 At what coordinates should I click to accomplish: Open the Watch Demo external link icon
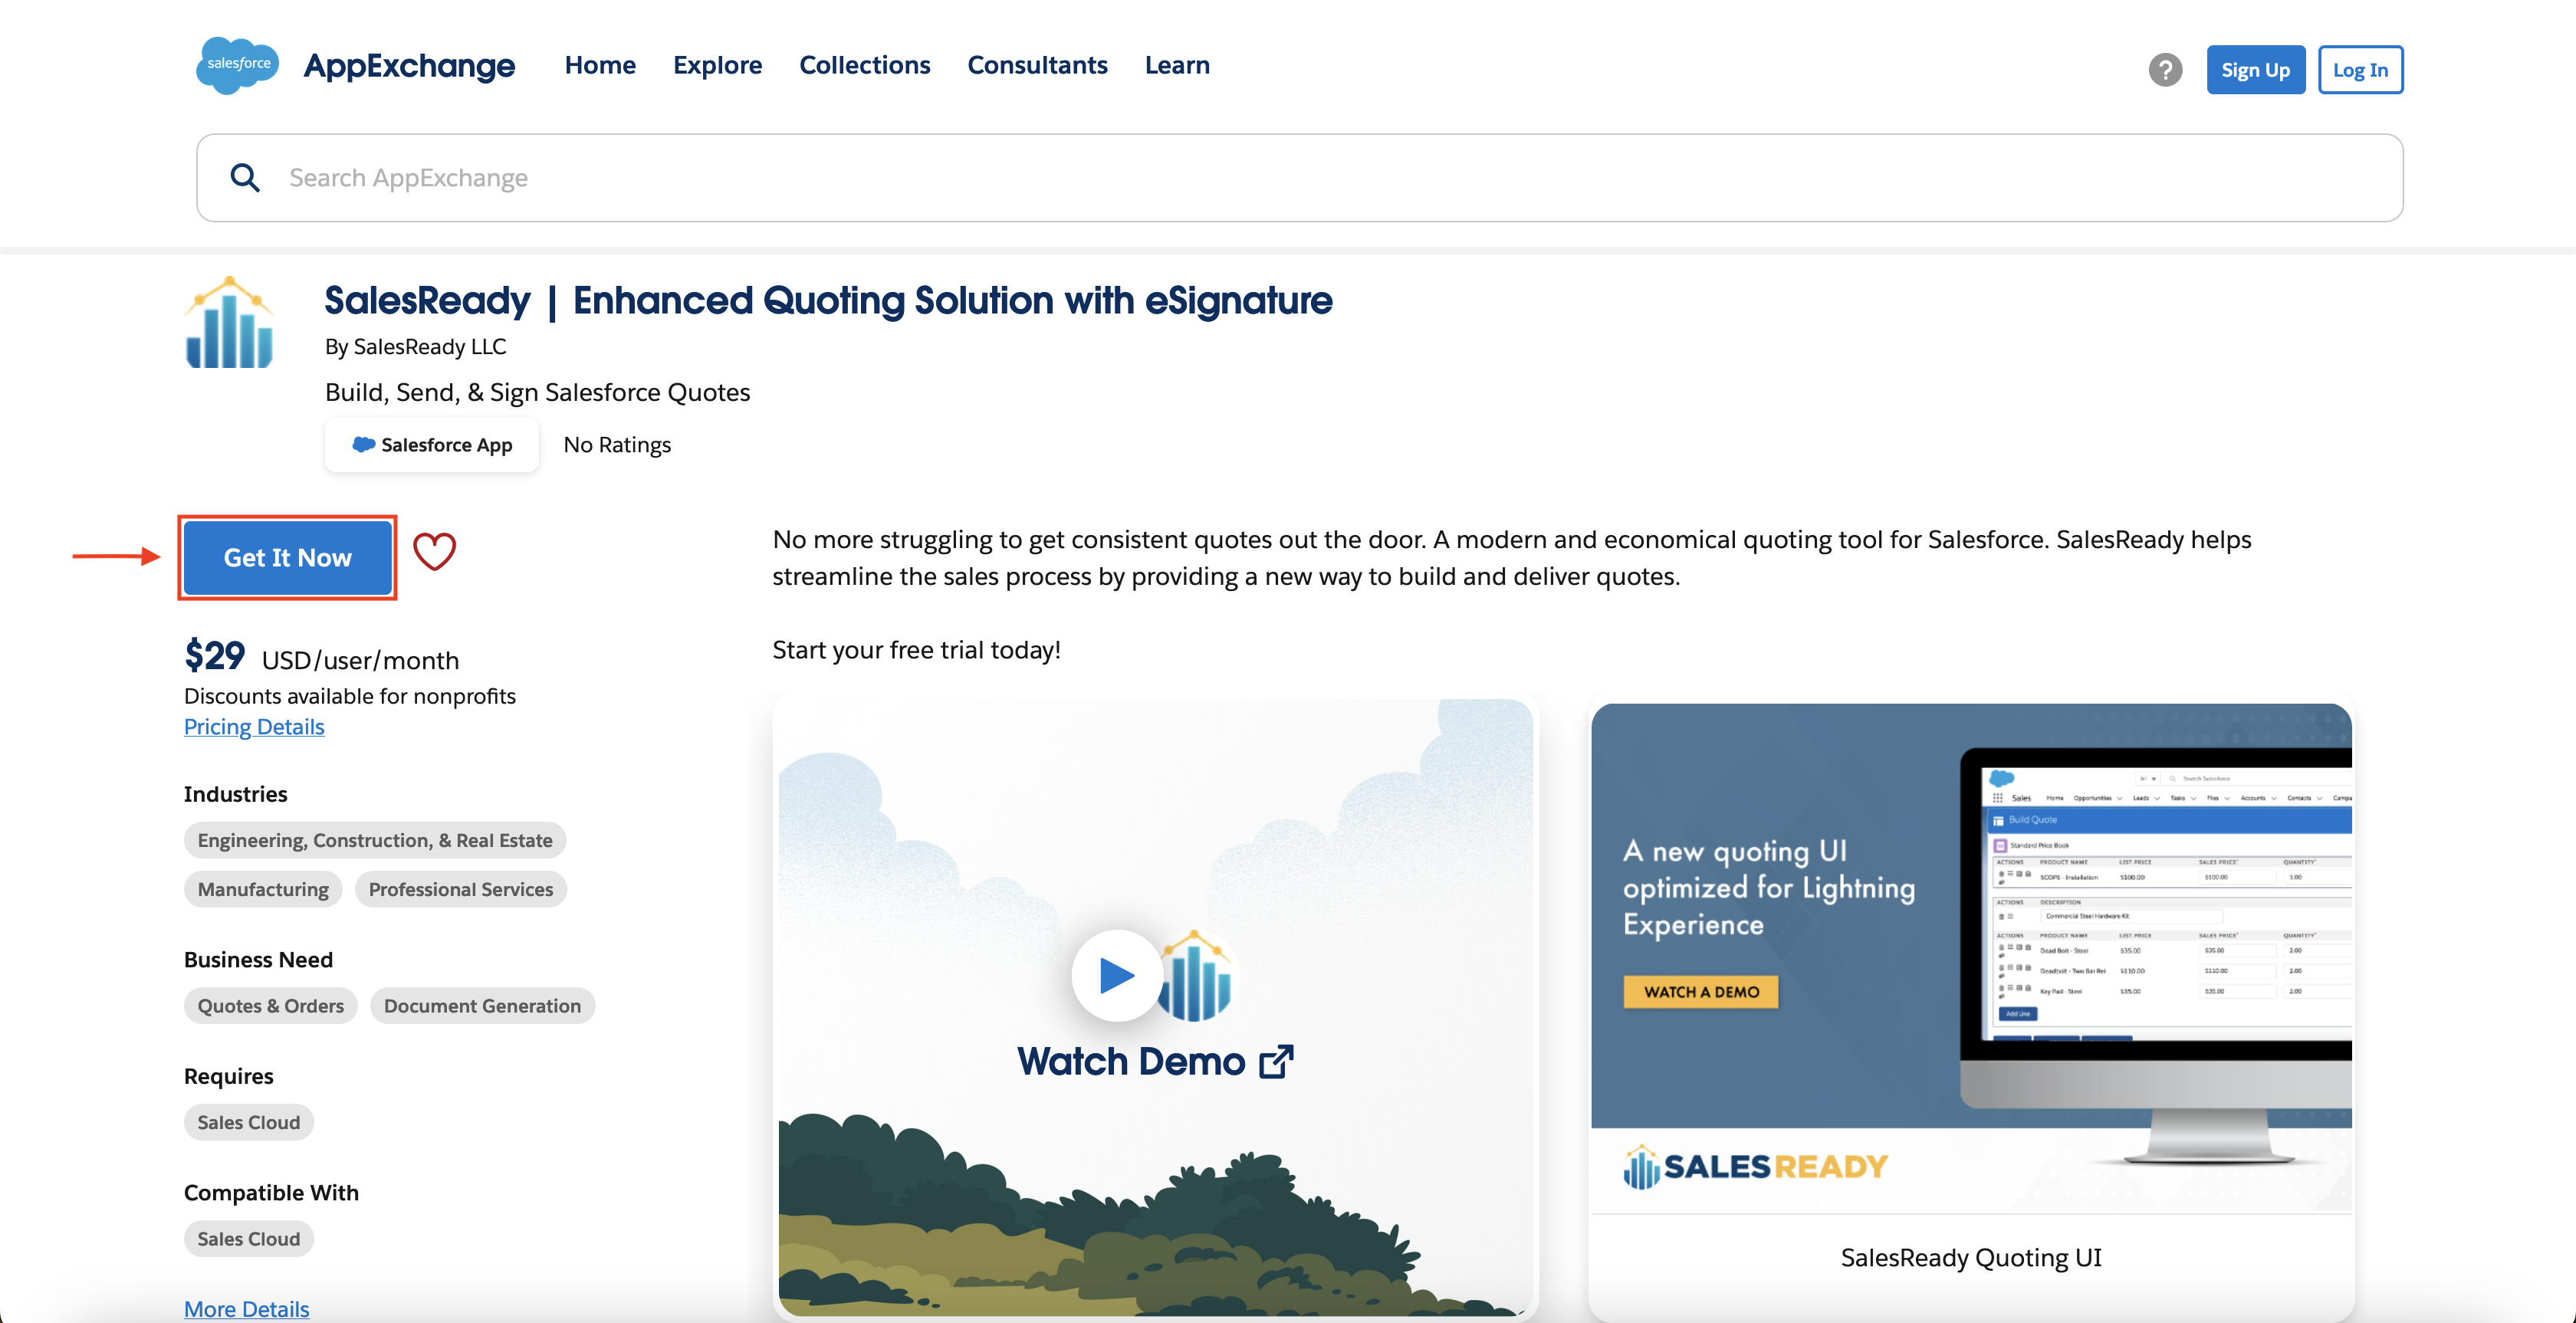tap(1276, 1062)
